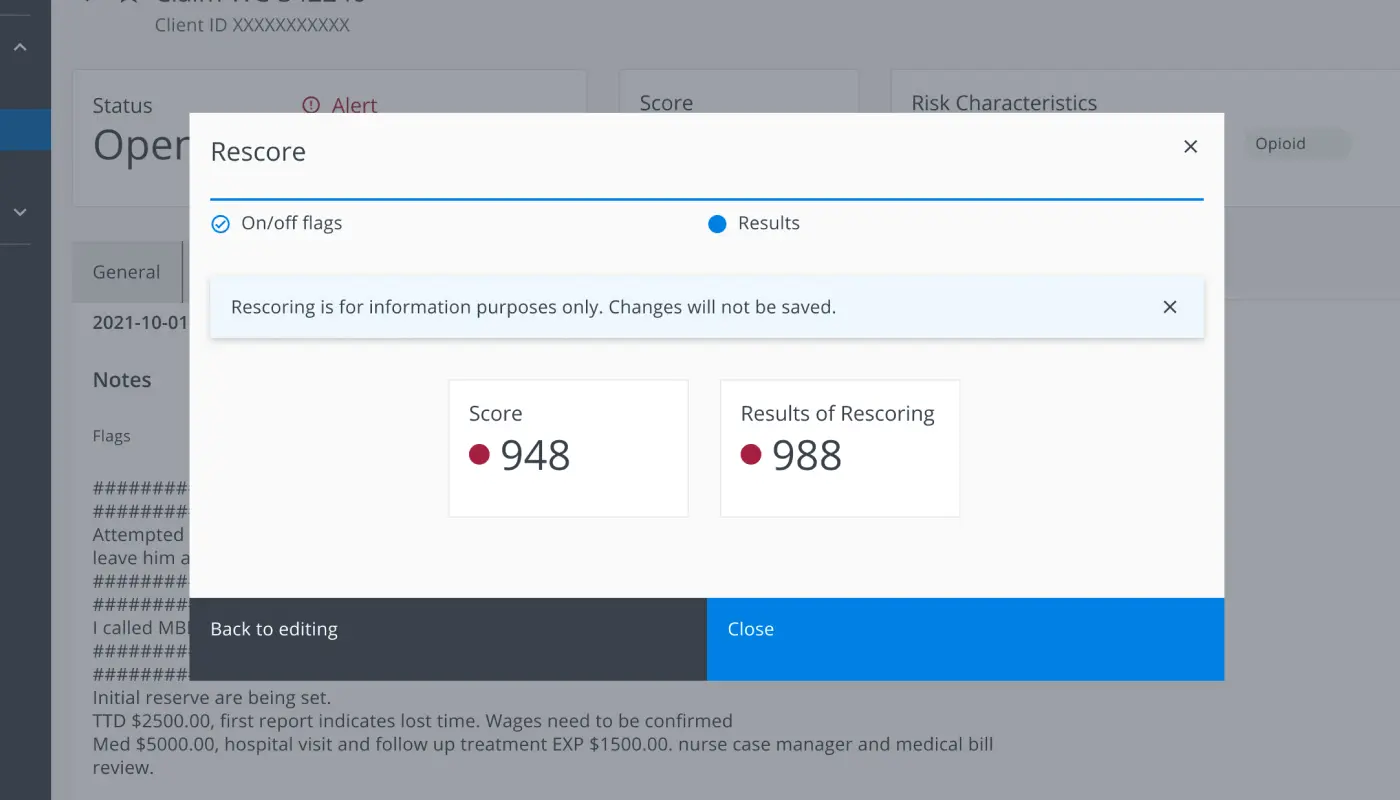Select the Results step label
The width and height of the screenshot is (1400, 800).
(x=768, y=224)
